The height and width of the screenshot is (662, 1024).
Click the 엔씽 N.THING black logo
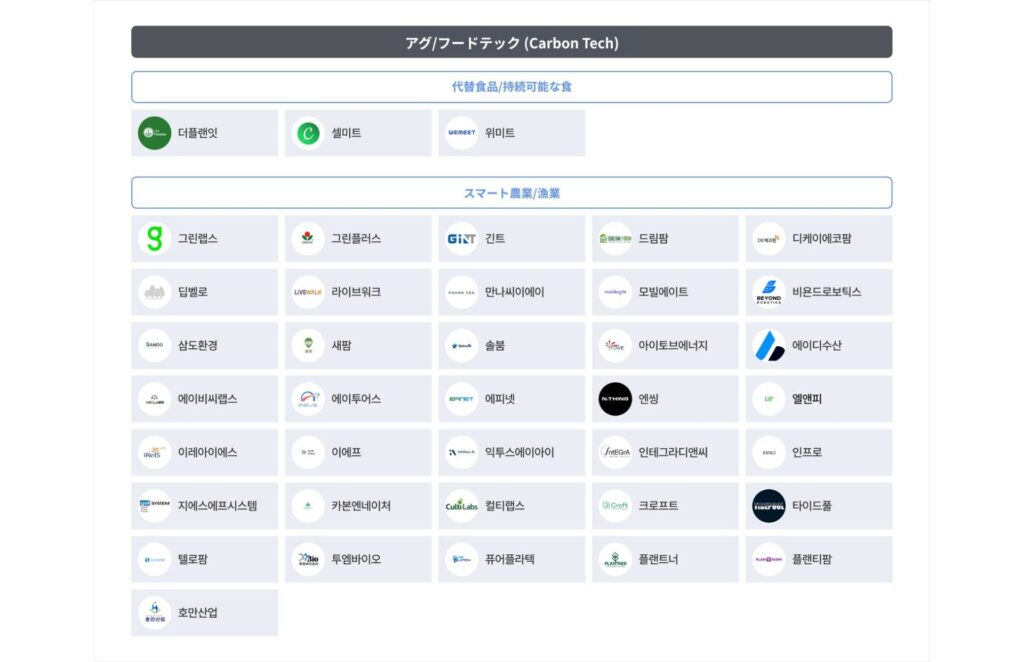click(x=615, y=399)
